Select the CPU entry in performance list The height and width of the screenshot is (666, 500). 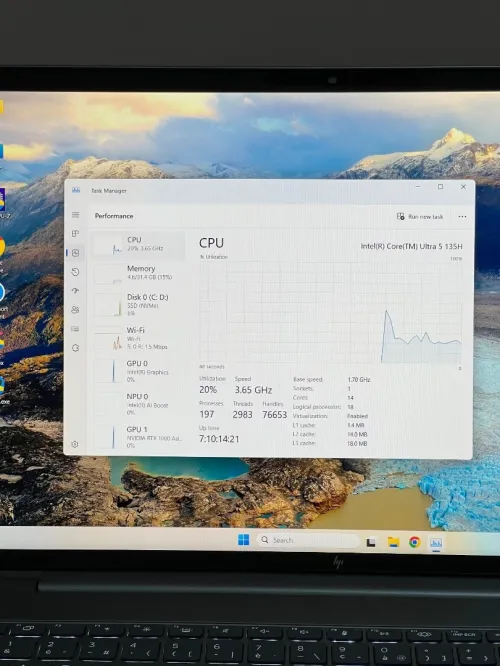[x=138, y=245]
